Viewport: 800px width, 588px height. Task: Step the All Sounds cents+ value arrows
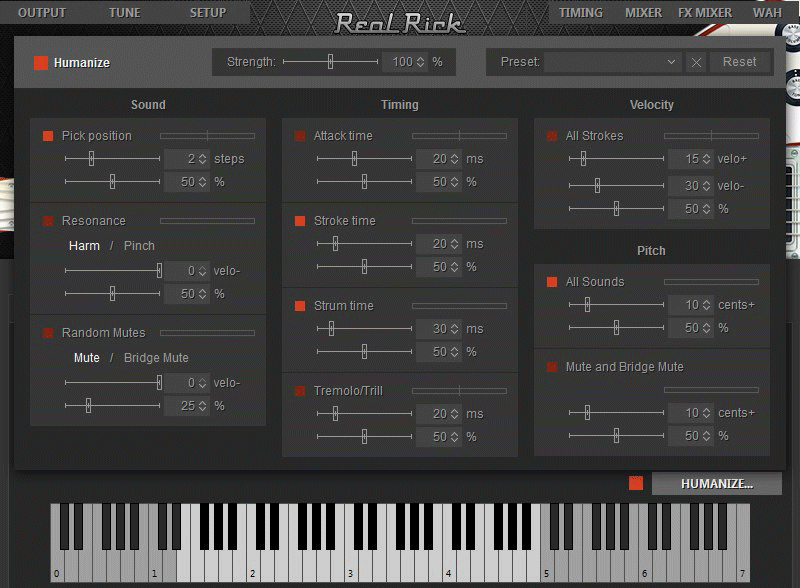(x=707, y=305)
